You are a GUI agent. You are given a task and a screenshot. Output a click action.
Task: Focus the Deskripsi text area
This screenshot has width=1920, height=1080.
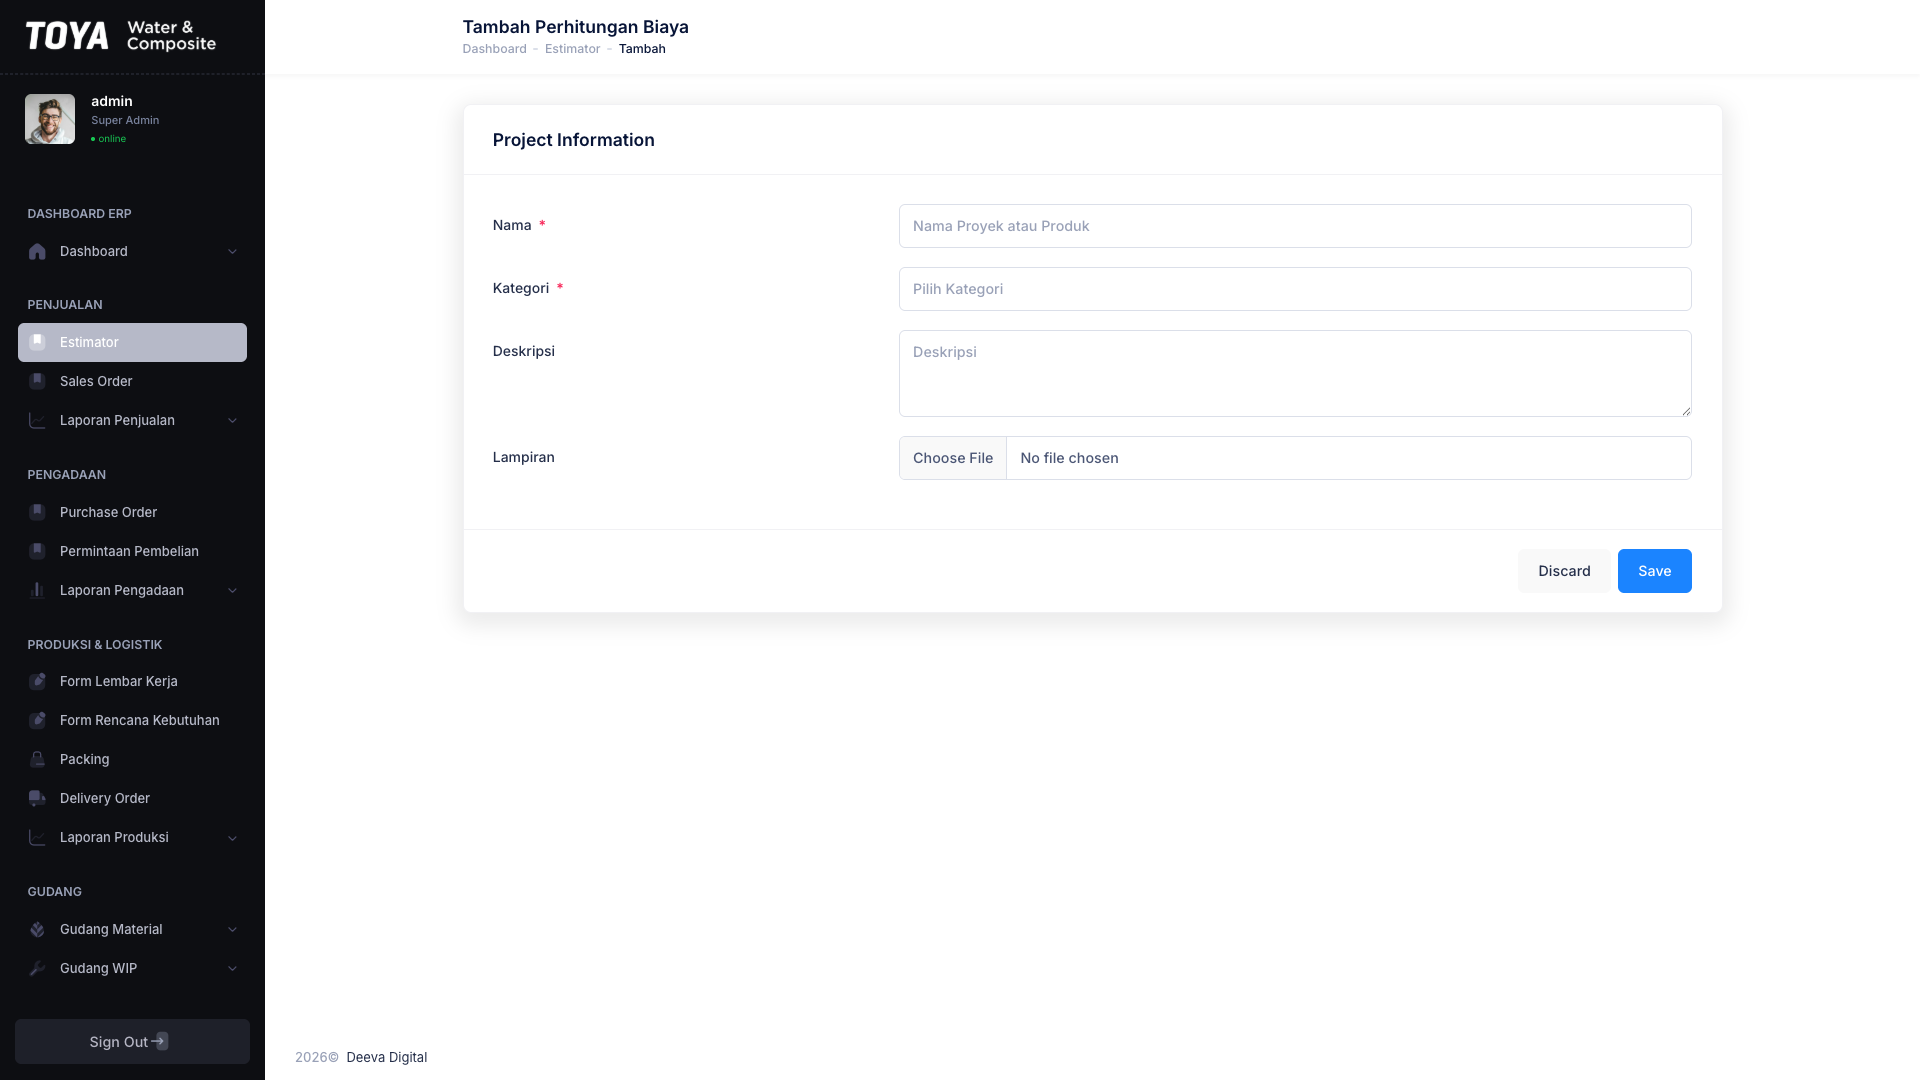1295,373
